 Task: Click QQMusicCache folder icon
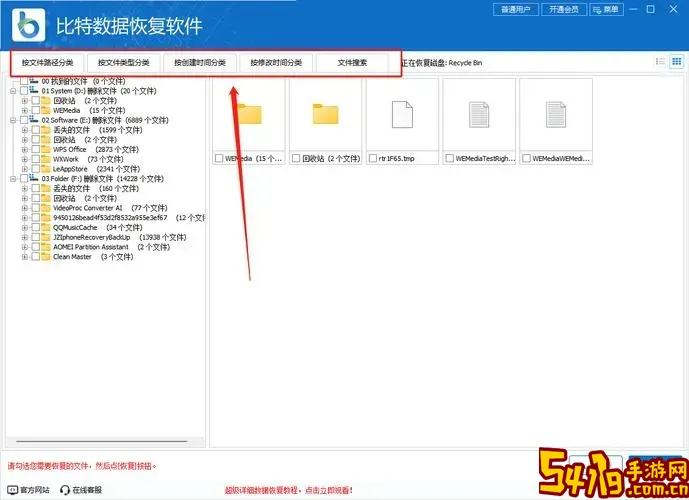(46, 227)
